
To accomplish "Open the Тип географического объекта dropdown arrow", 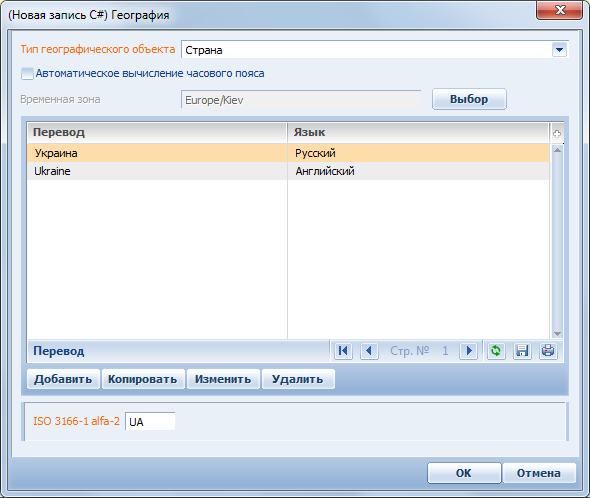I will [x=559, y=50].
